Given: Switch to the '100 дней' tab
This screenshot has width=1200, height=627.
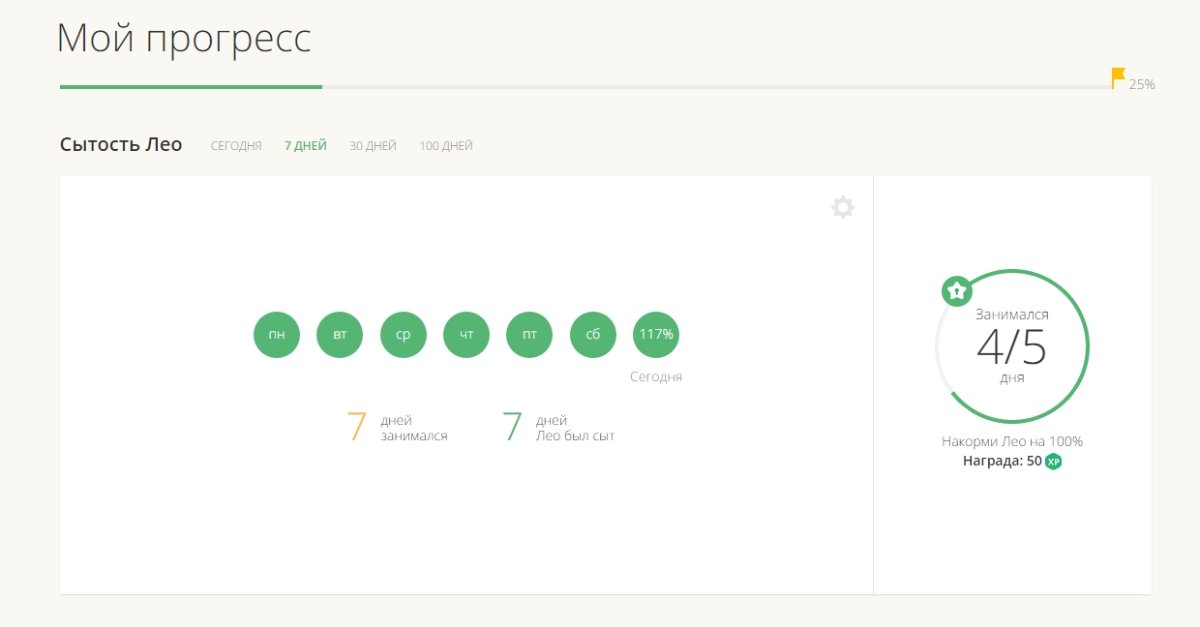Looking at the screenshot, I should point(446,146).
